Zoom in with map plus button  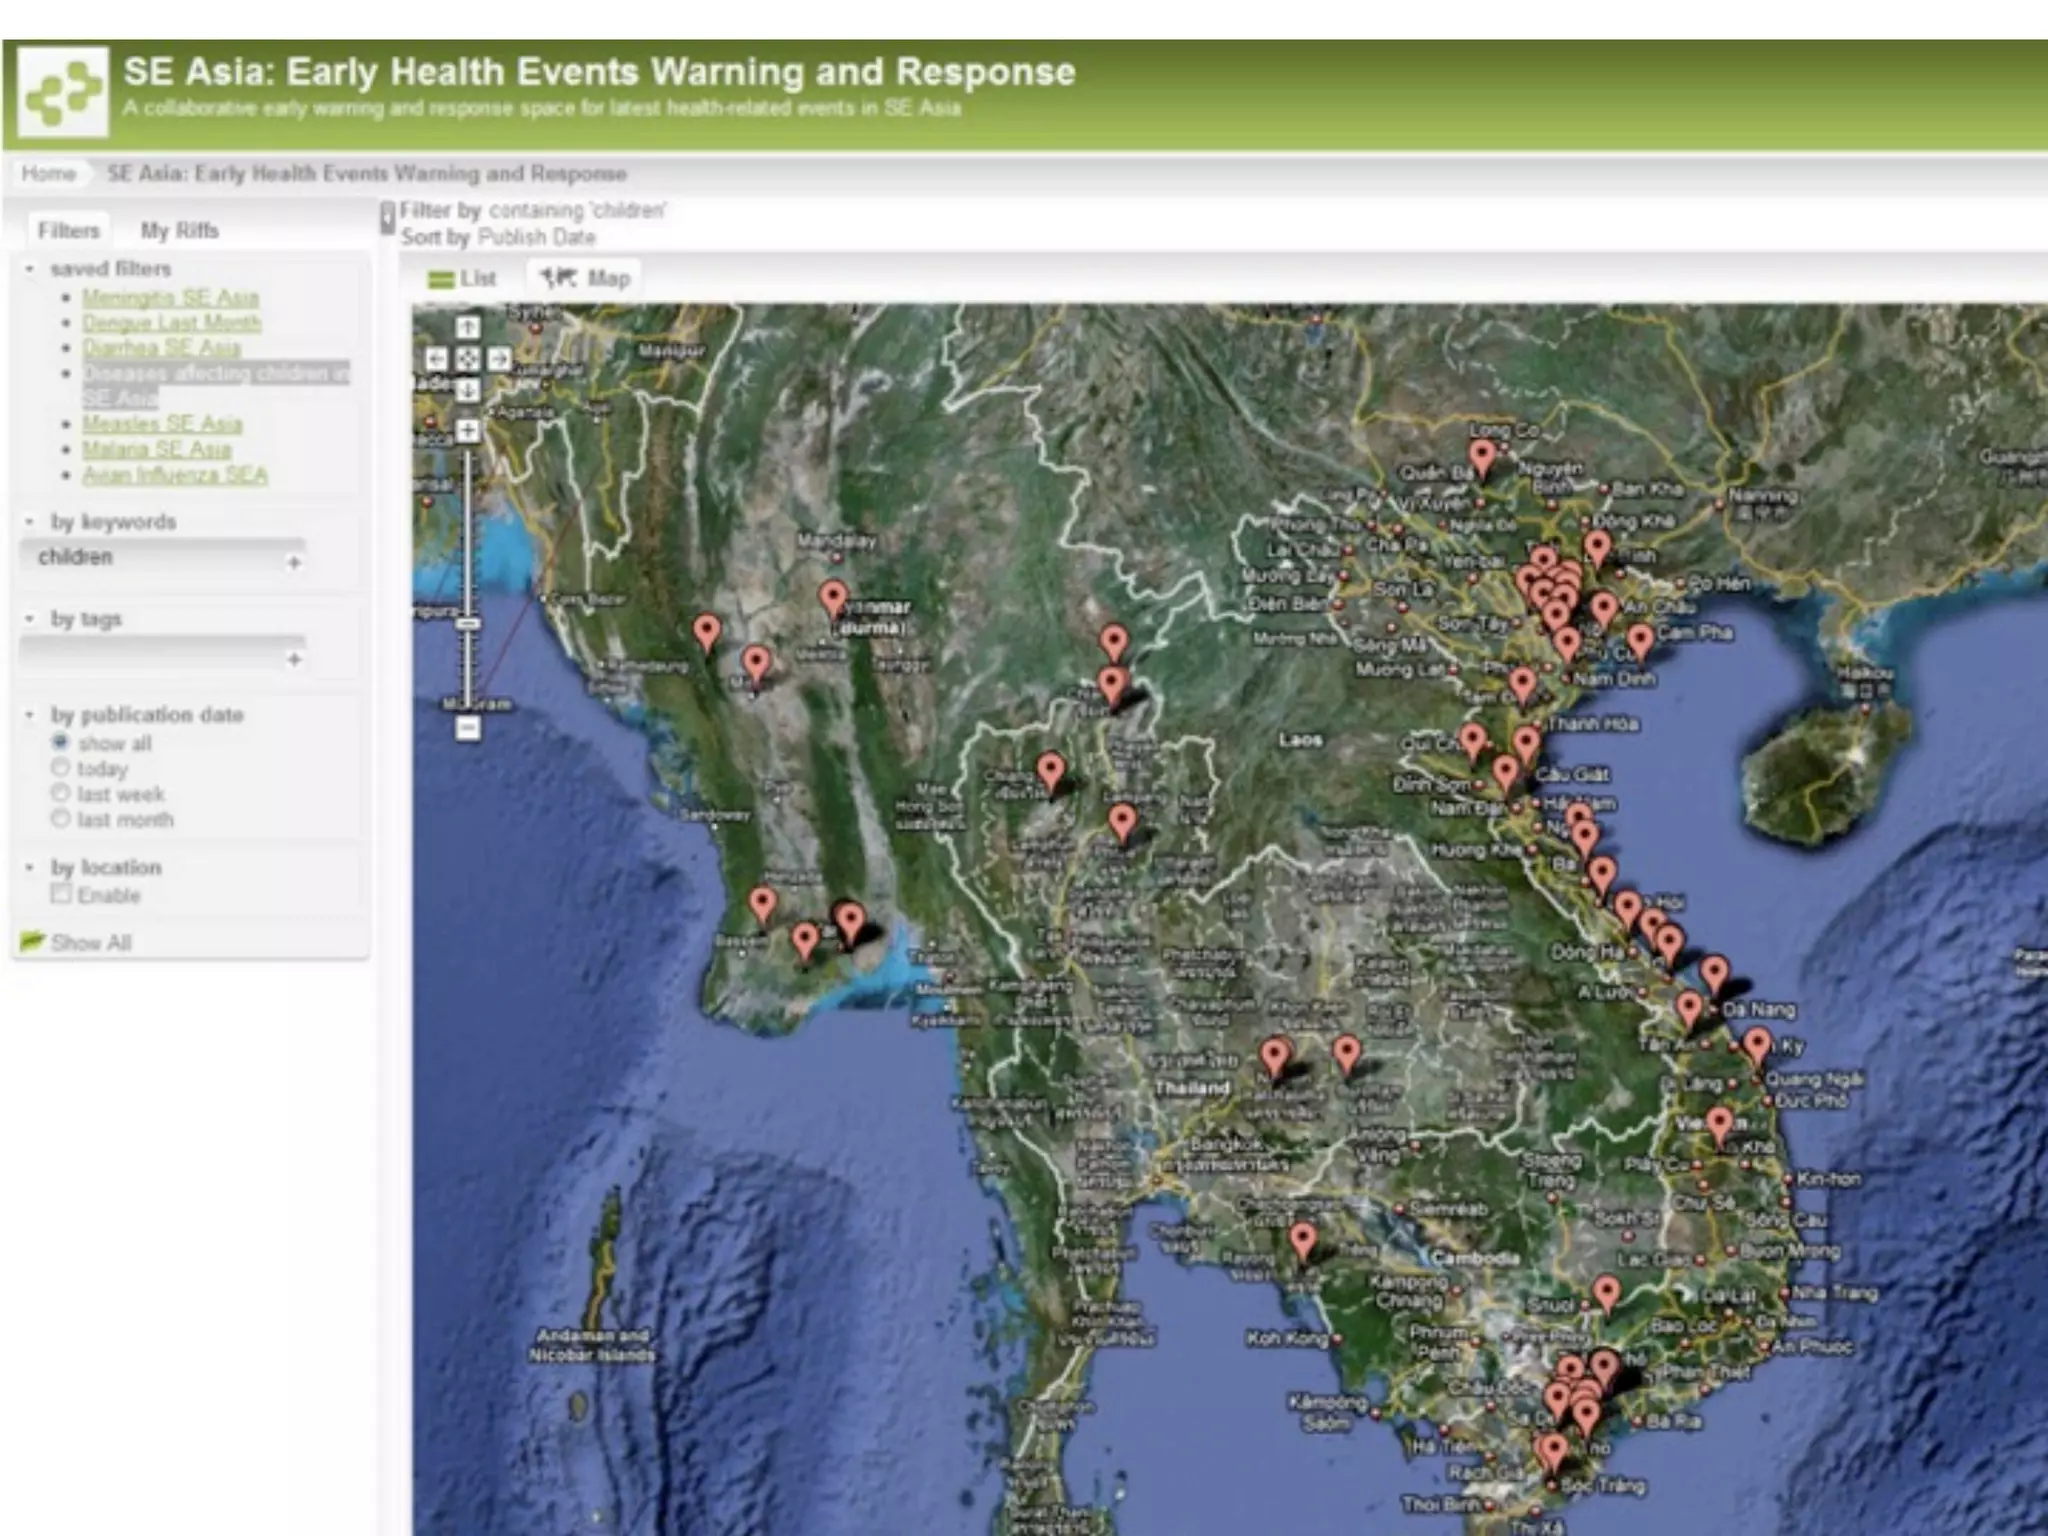467,430
